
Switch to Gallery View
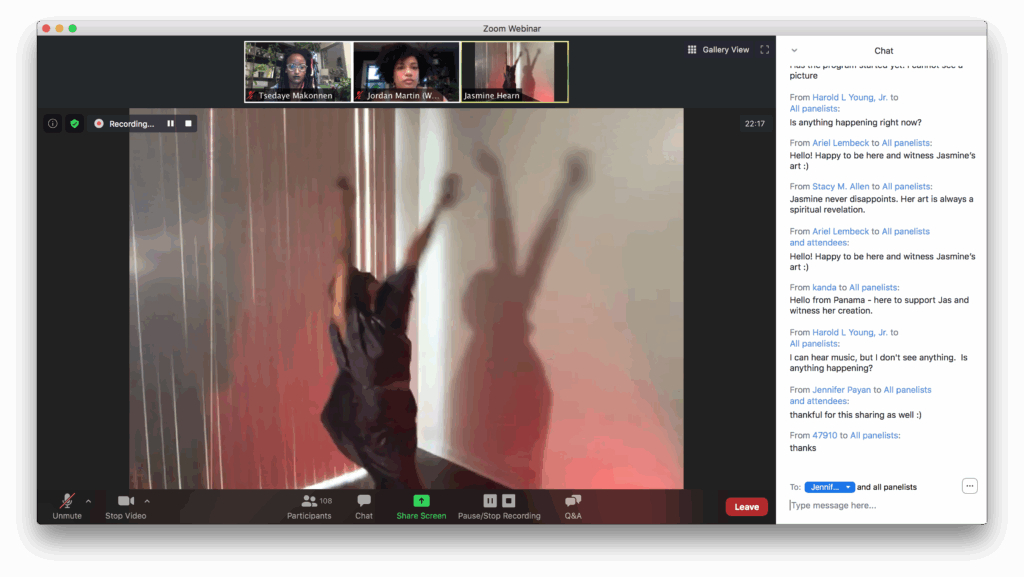pos(718,50)
